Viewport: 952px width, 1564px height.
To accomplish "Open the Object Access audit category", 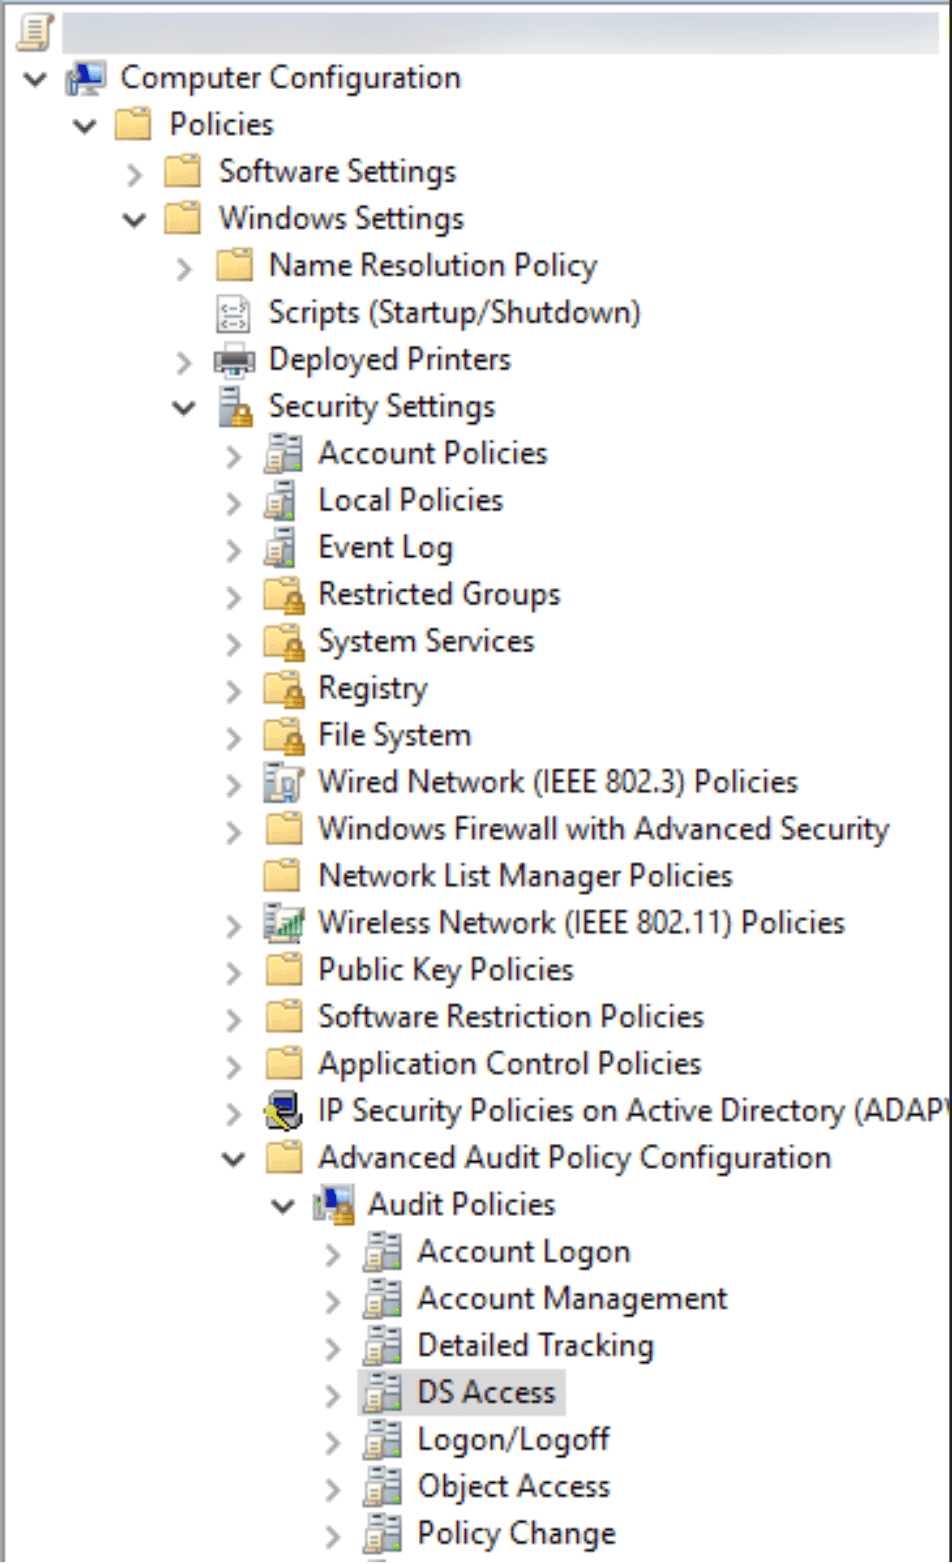I will [x=513, y=1487].
